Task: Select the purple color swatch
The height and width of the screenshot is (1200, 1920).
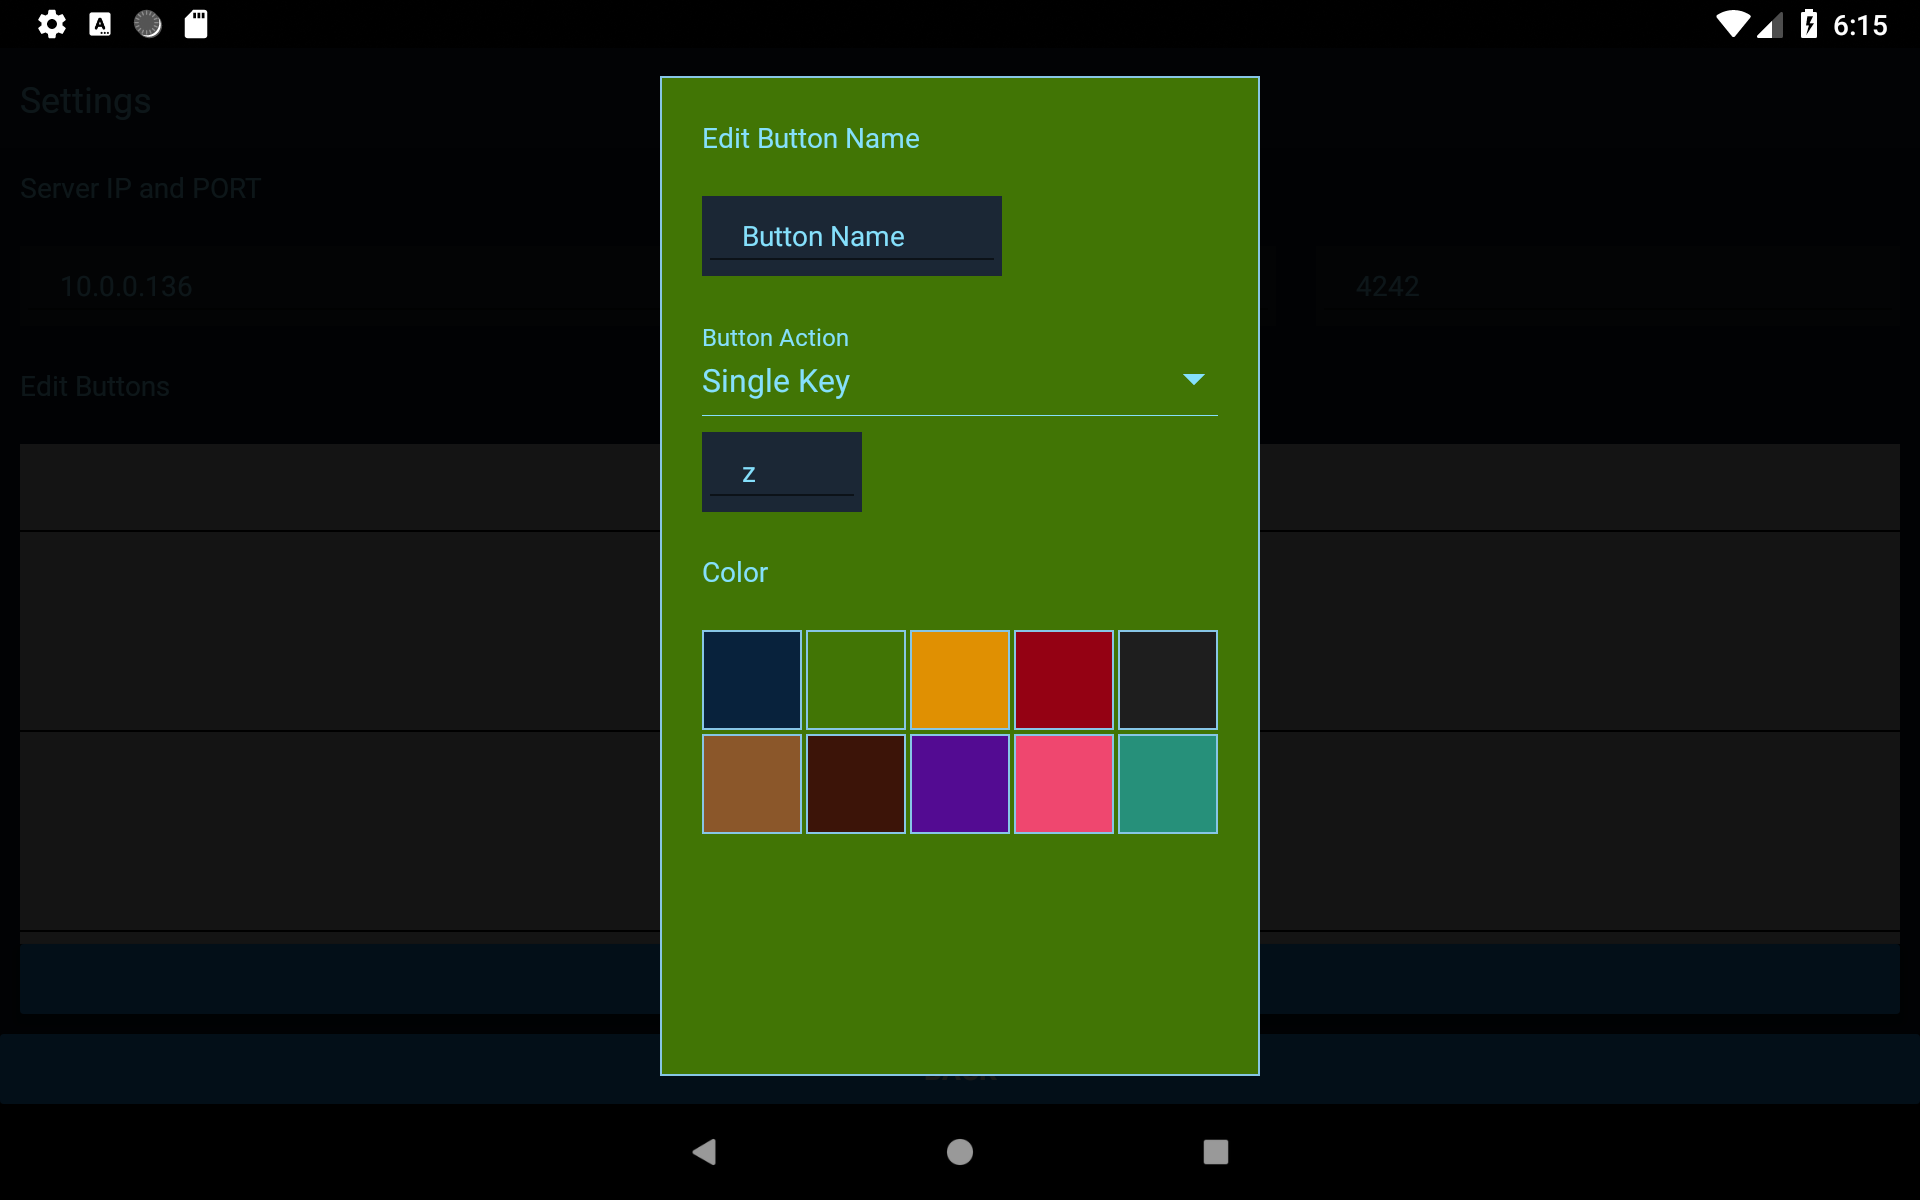Action: (x=959, y=784)
